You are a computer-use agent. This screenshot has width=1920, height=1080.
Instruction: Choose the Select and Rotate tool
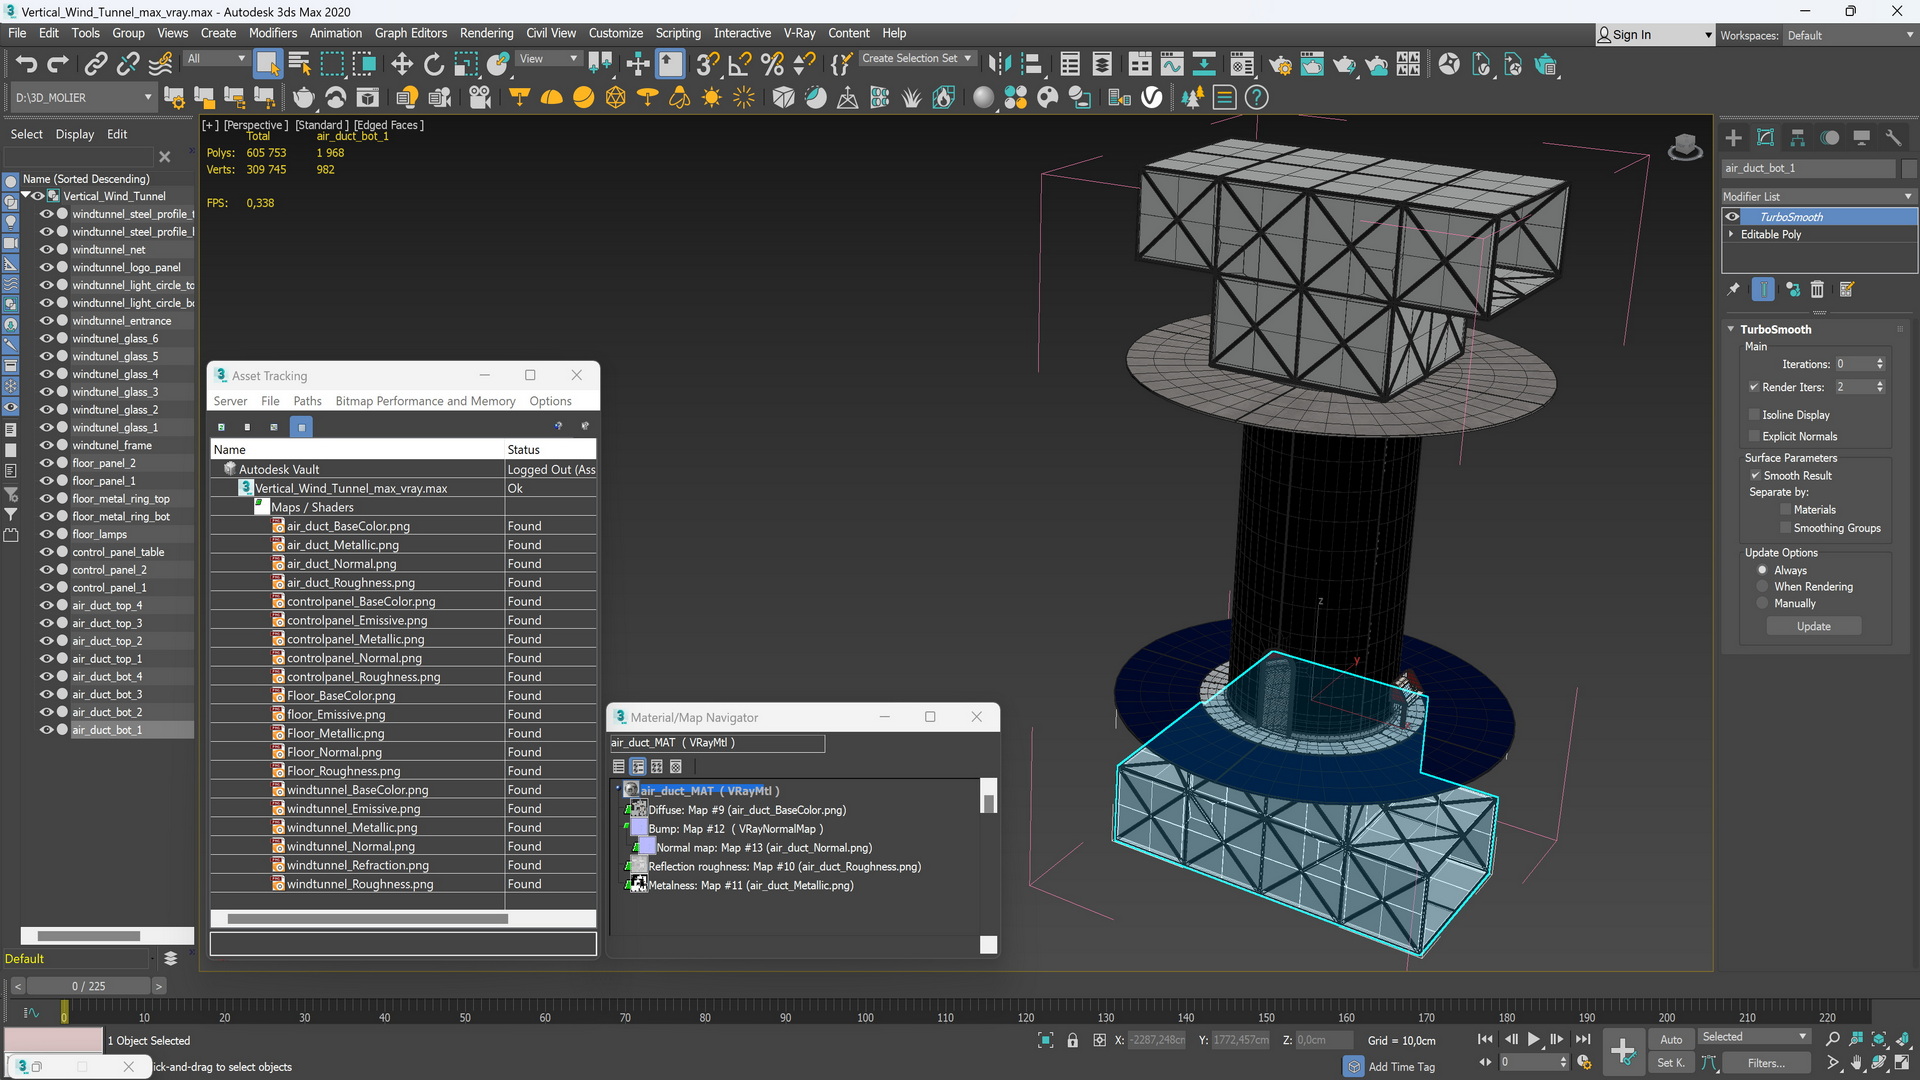[434, 65]
